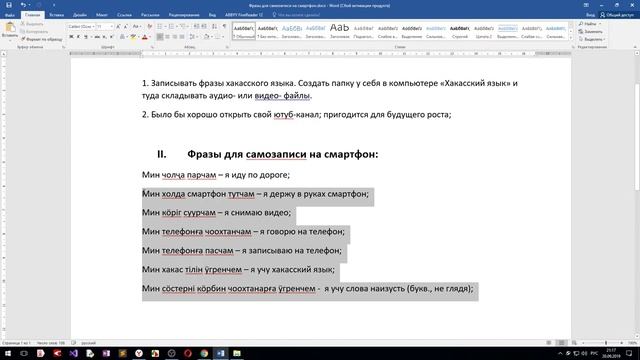Create a numbered list
Screen dimensions: 640x360
172,27
